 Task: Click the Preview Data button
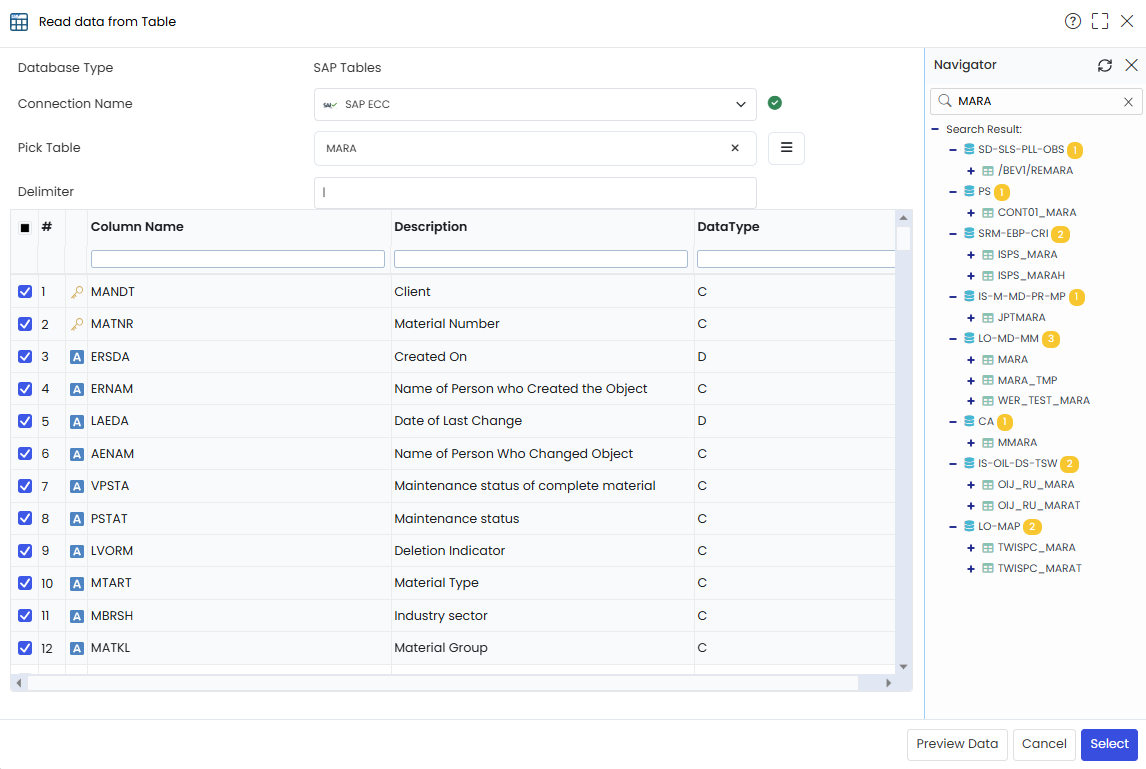(x=957, y=744)
